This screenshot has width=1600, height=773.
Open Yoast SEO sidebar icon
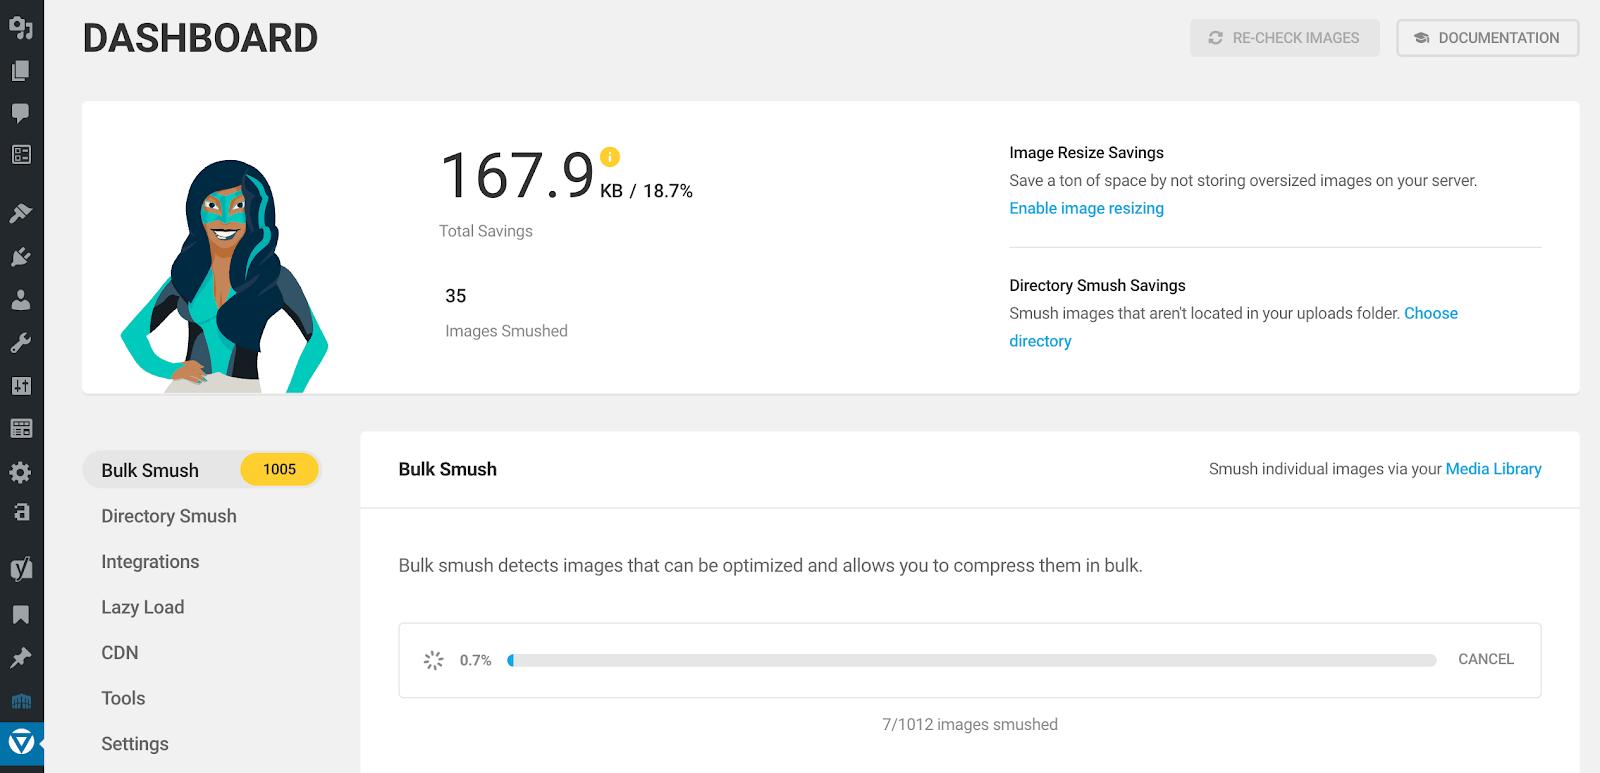21,569
